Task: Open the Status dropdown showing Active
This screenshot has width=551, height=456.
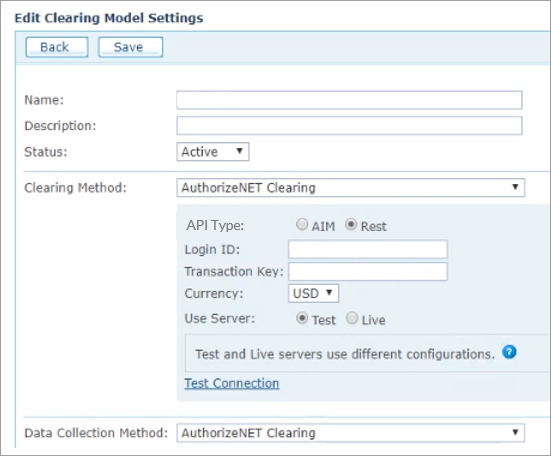Action: [x=213, y=152]
